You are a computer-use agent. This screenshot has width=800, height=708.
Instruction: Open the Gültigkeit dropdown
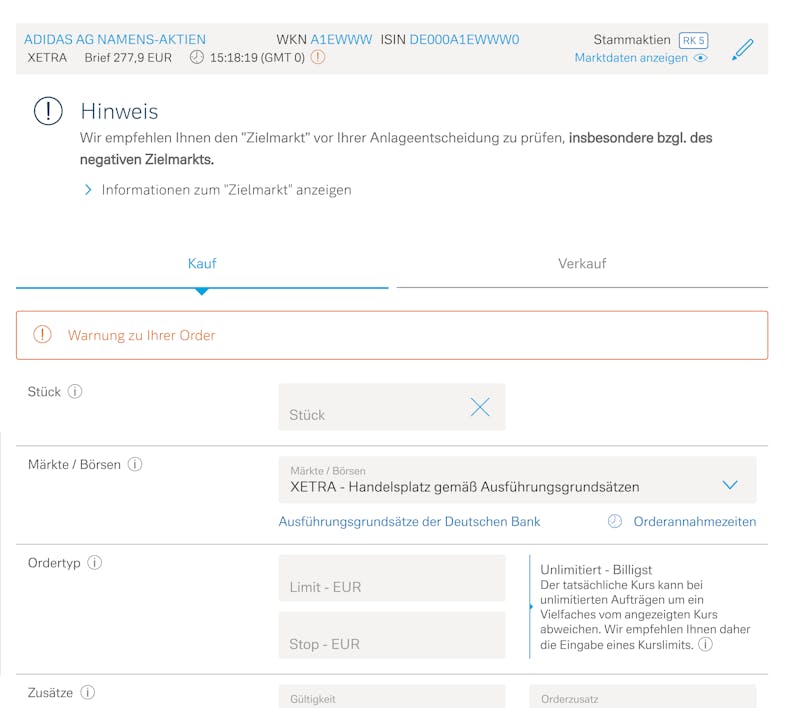tap(392, 696)
